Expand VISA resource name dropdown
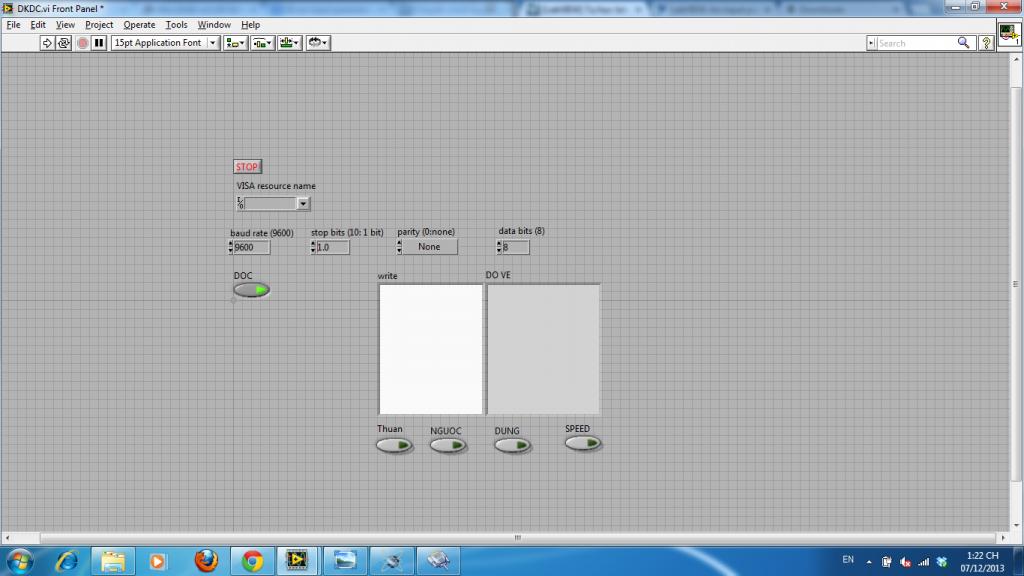Viewport: 1024px width, 576px height. [x=303, y=204]
